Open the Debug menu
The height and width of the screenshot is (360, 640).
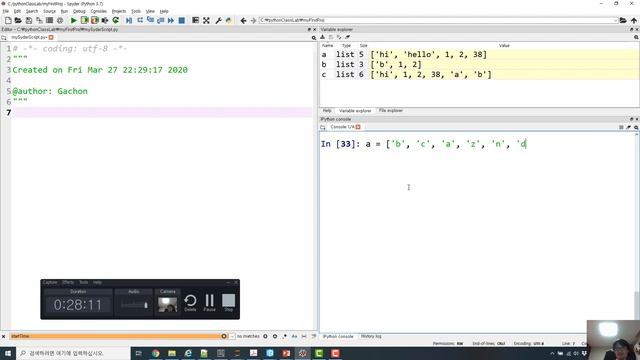79,11
